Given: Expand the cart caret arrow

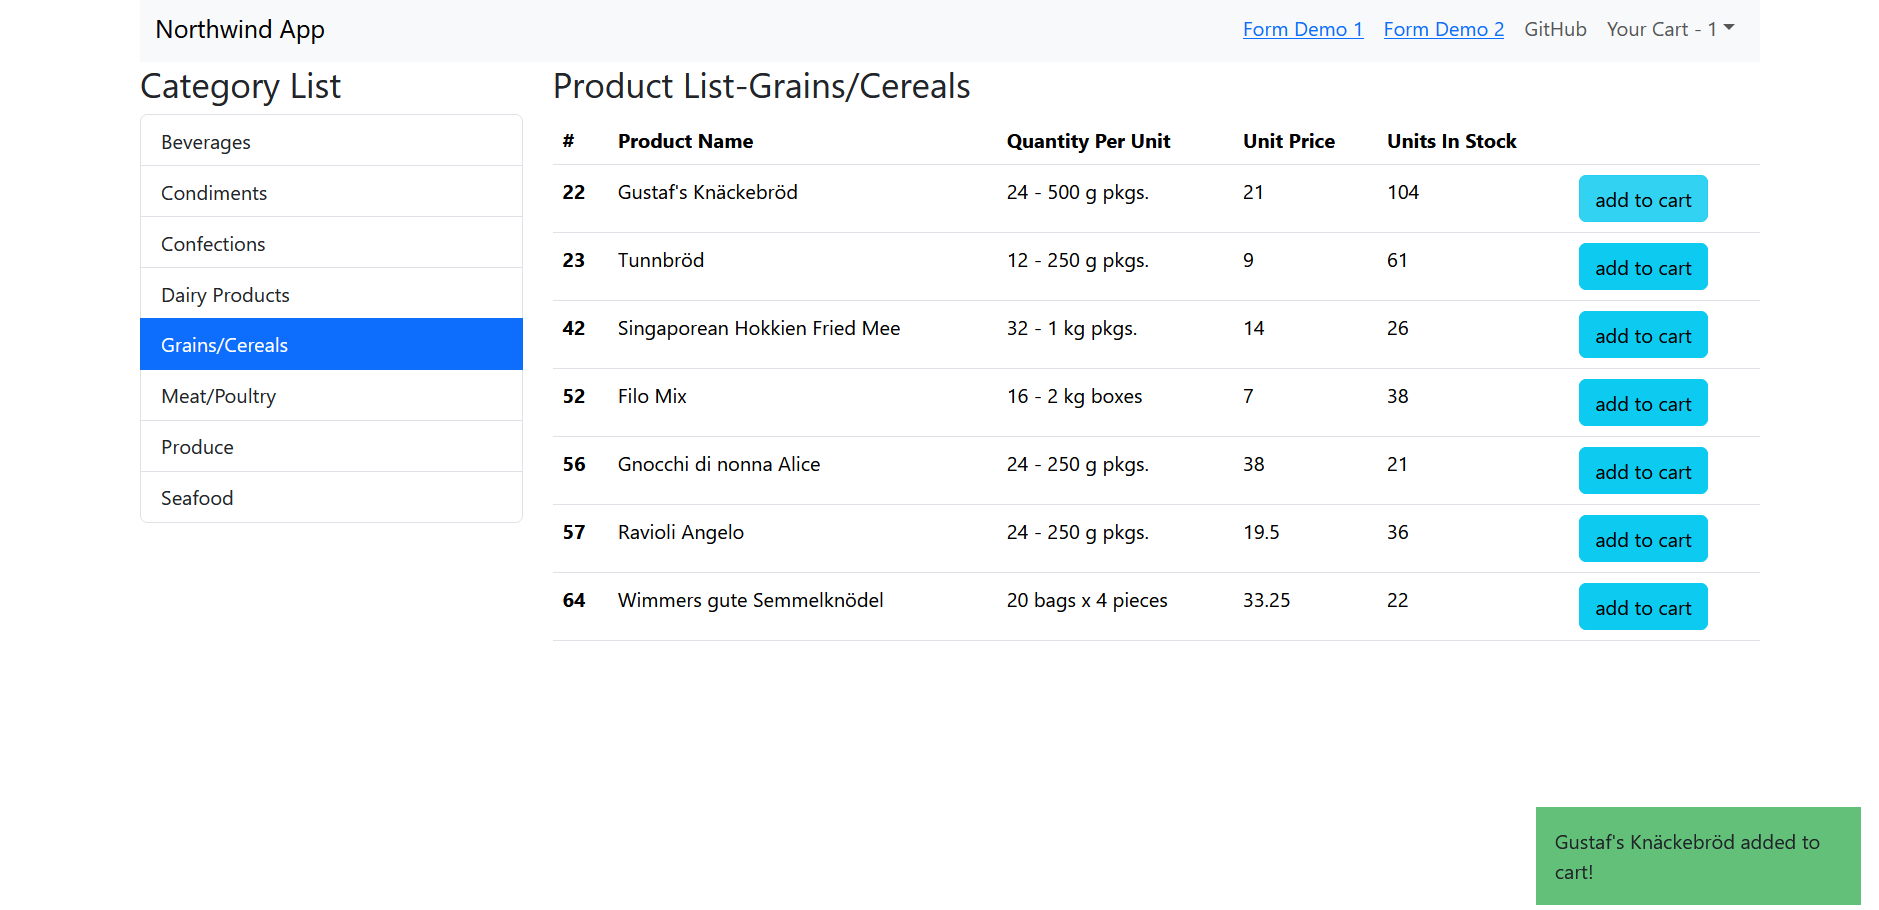Looking at the screenshot, I should pyautogui.click(x=1727, y=29).
